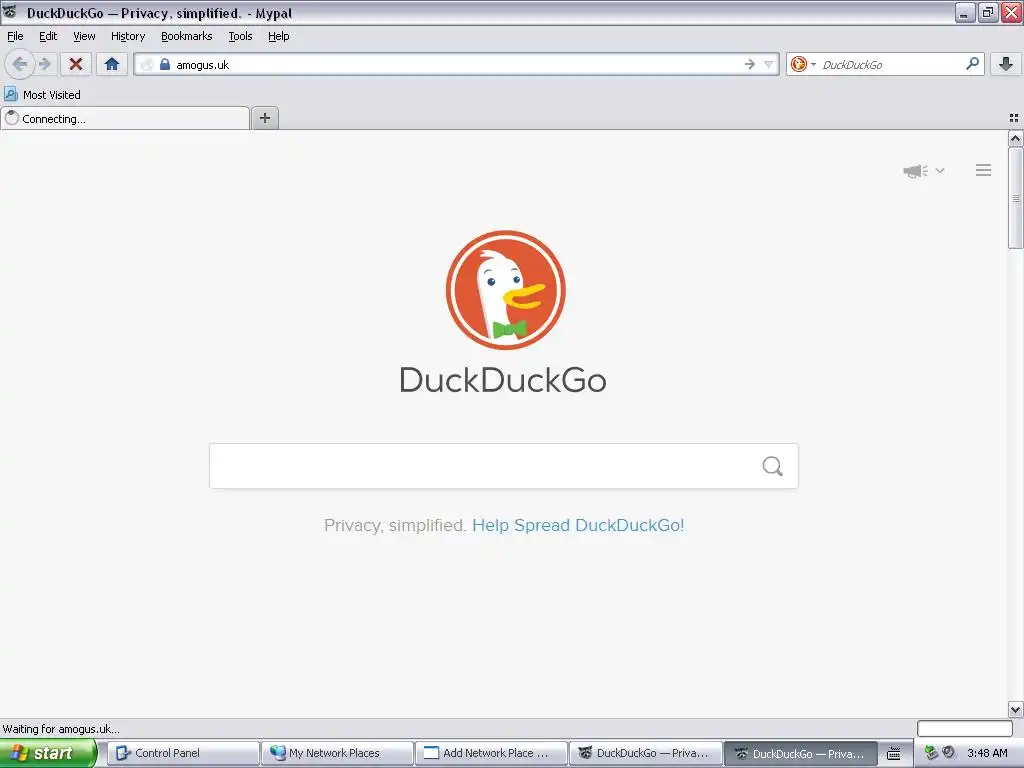Switch to Control Panel taskbar window
1024x768 pixels.
[183, 753]
